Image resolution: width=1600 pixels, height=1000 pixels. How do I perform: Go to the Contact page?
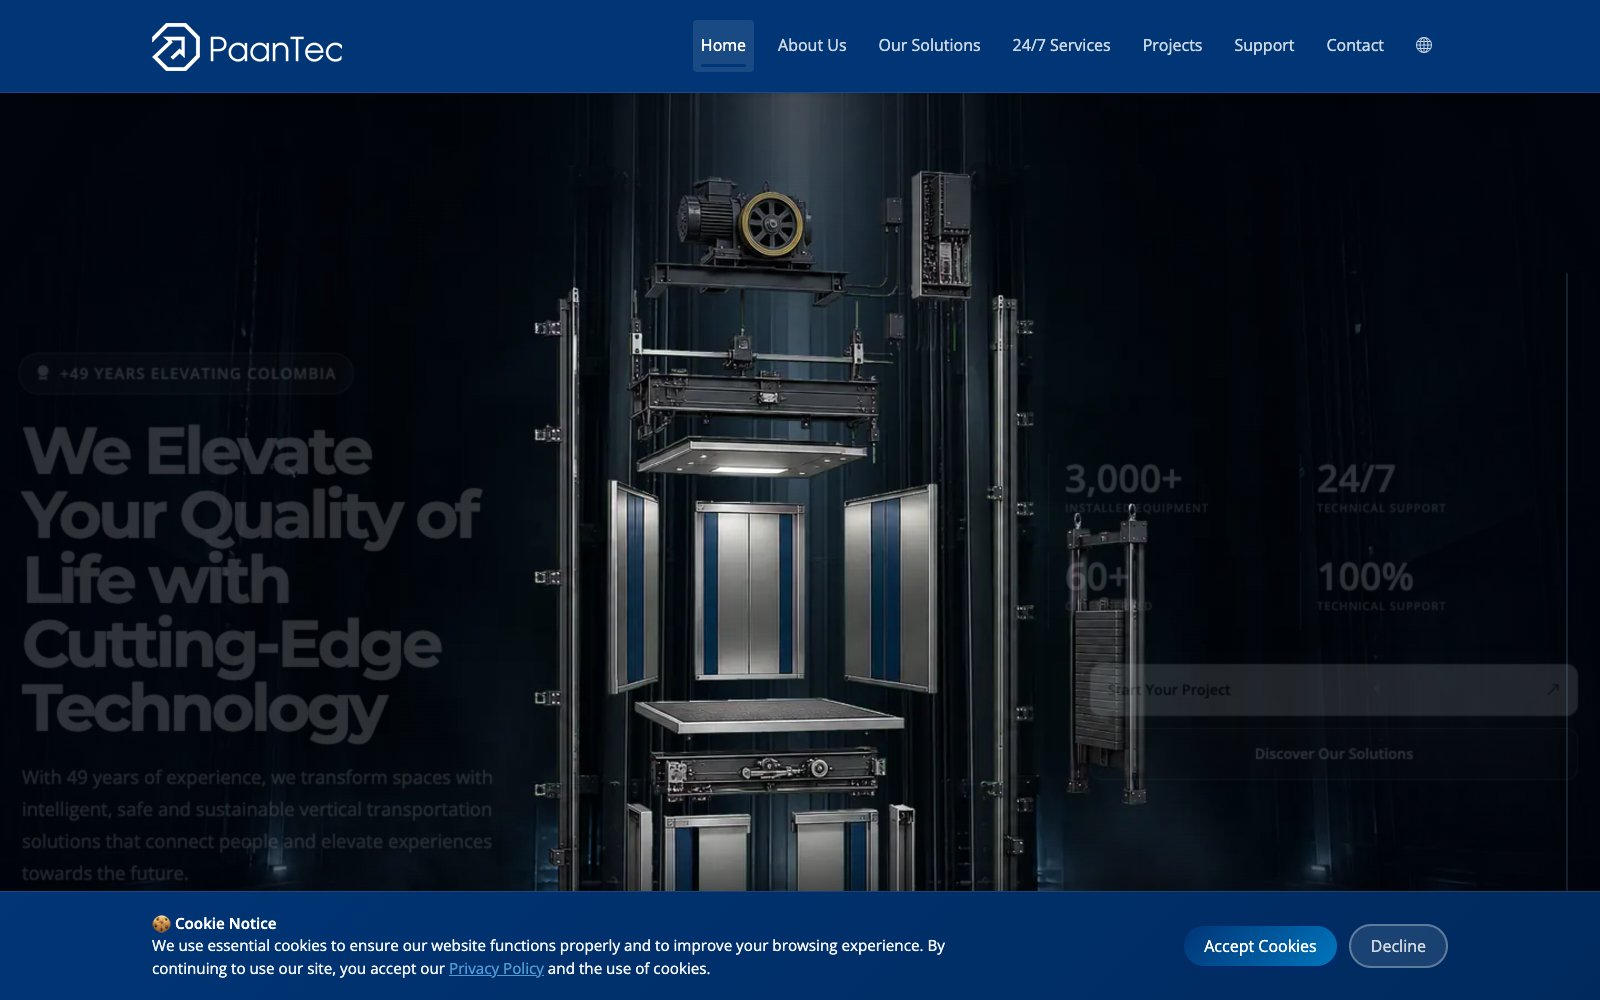click(x=1355, y=45)
